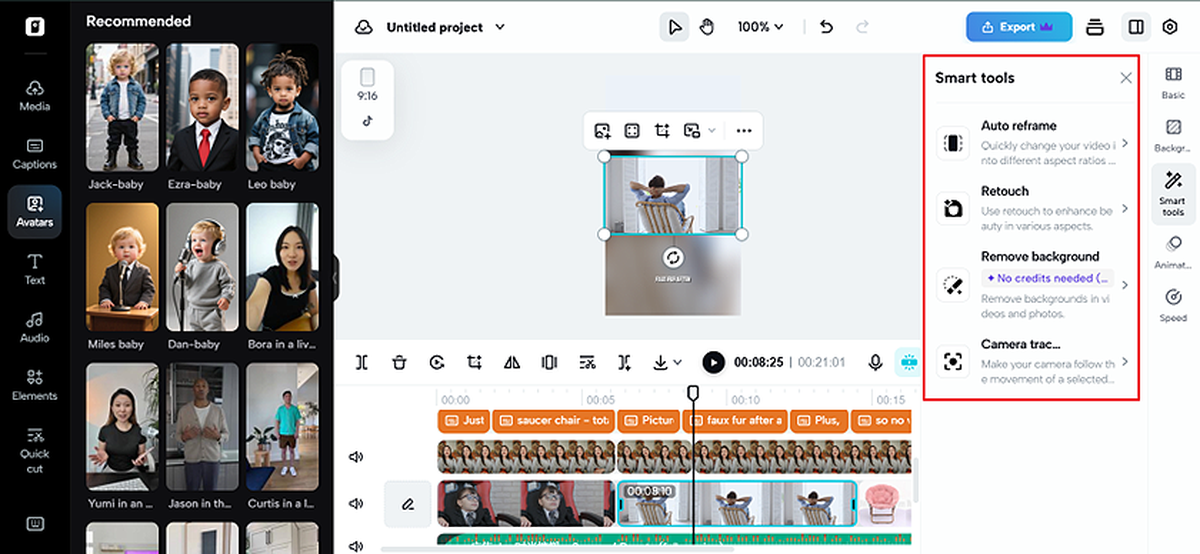The width and height of the screenshot is (1200, 554).
Task: Click the hand pan tool
Action: pos(707,27)
